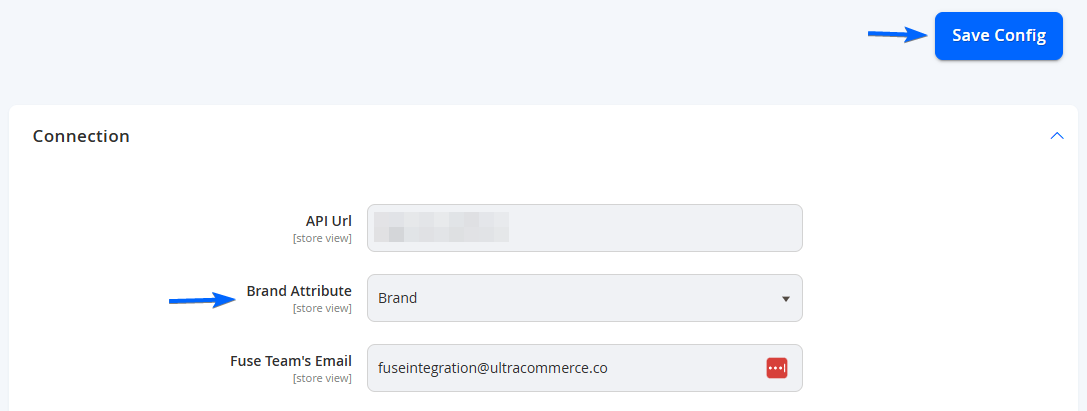Click blue arrow pointing to Save Config
Screen dimensions: 1087x411
(x=898, y=35)
